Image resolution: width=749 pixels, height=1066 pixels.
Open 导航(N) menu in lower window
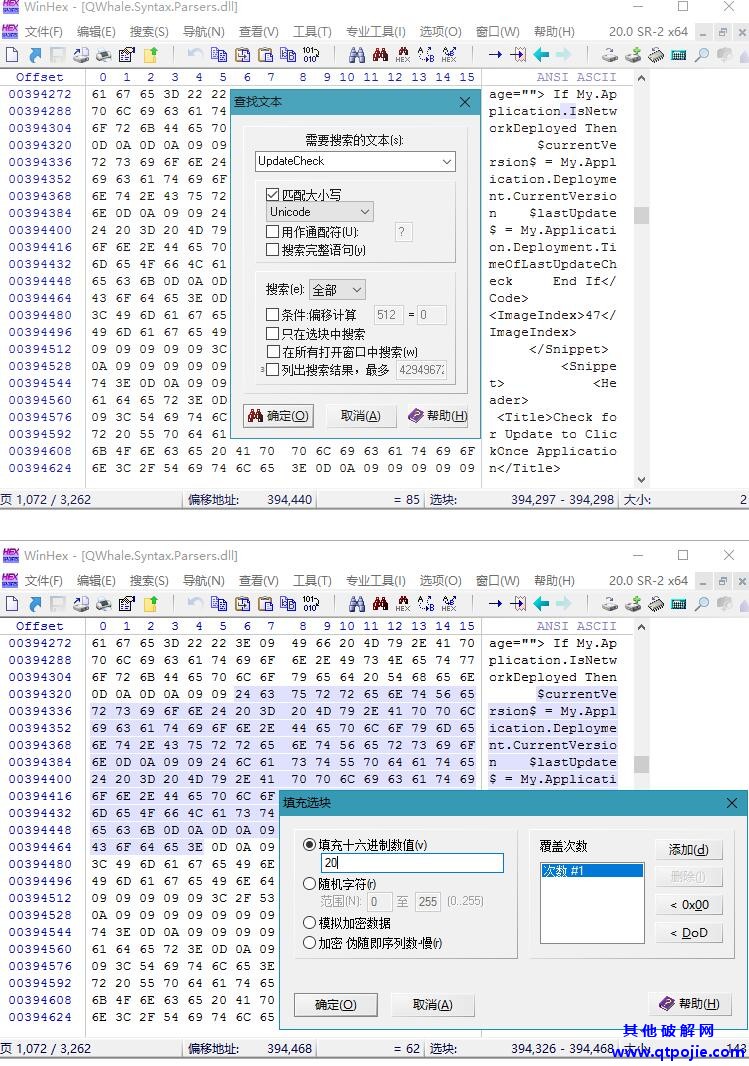(204, 581)
